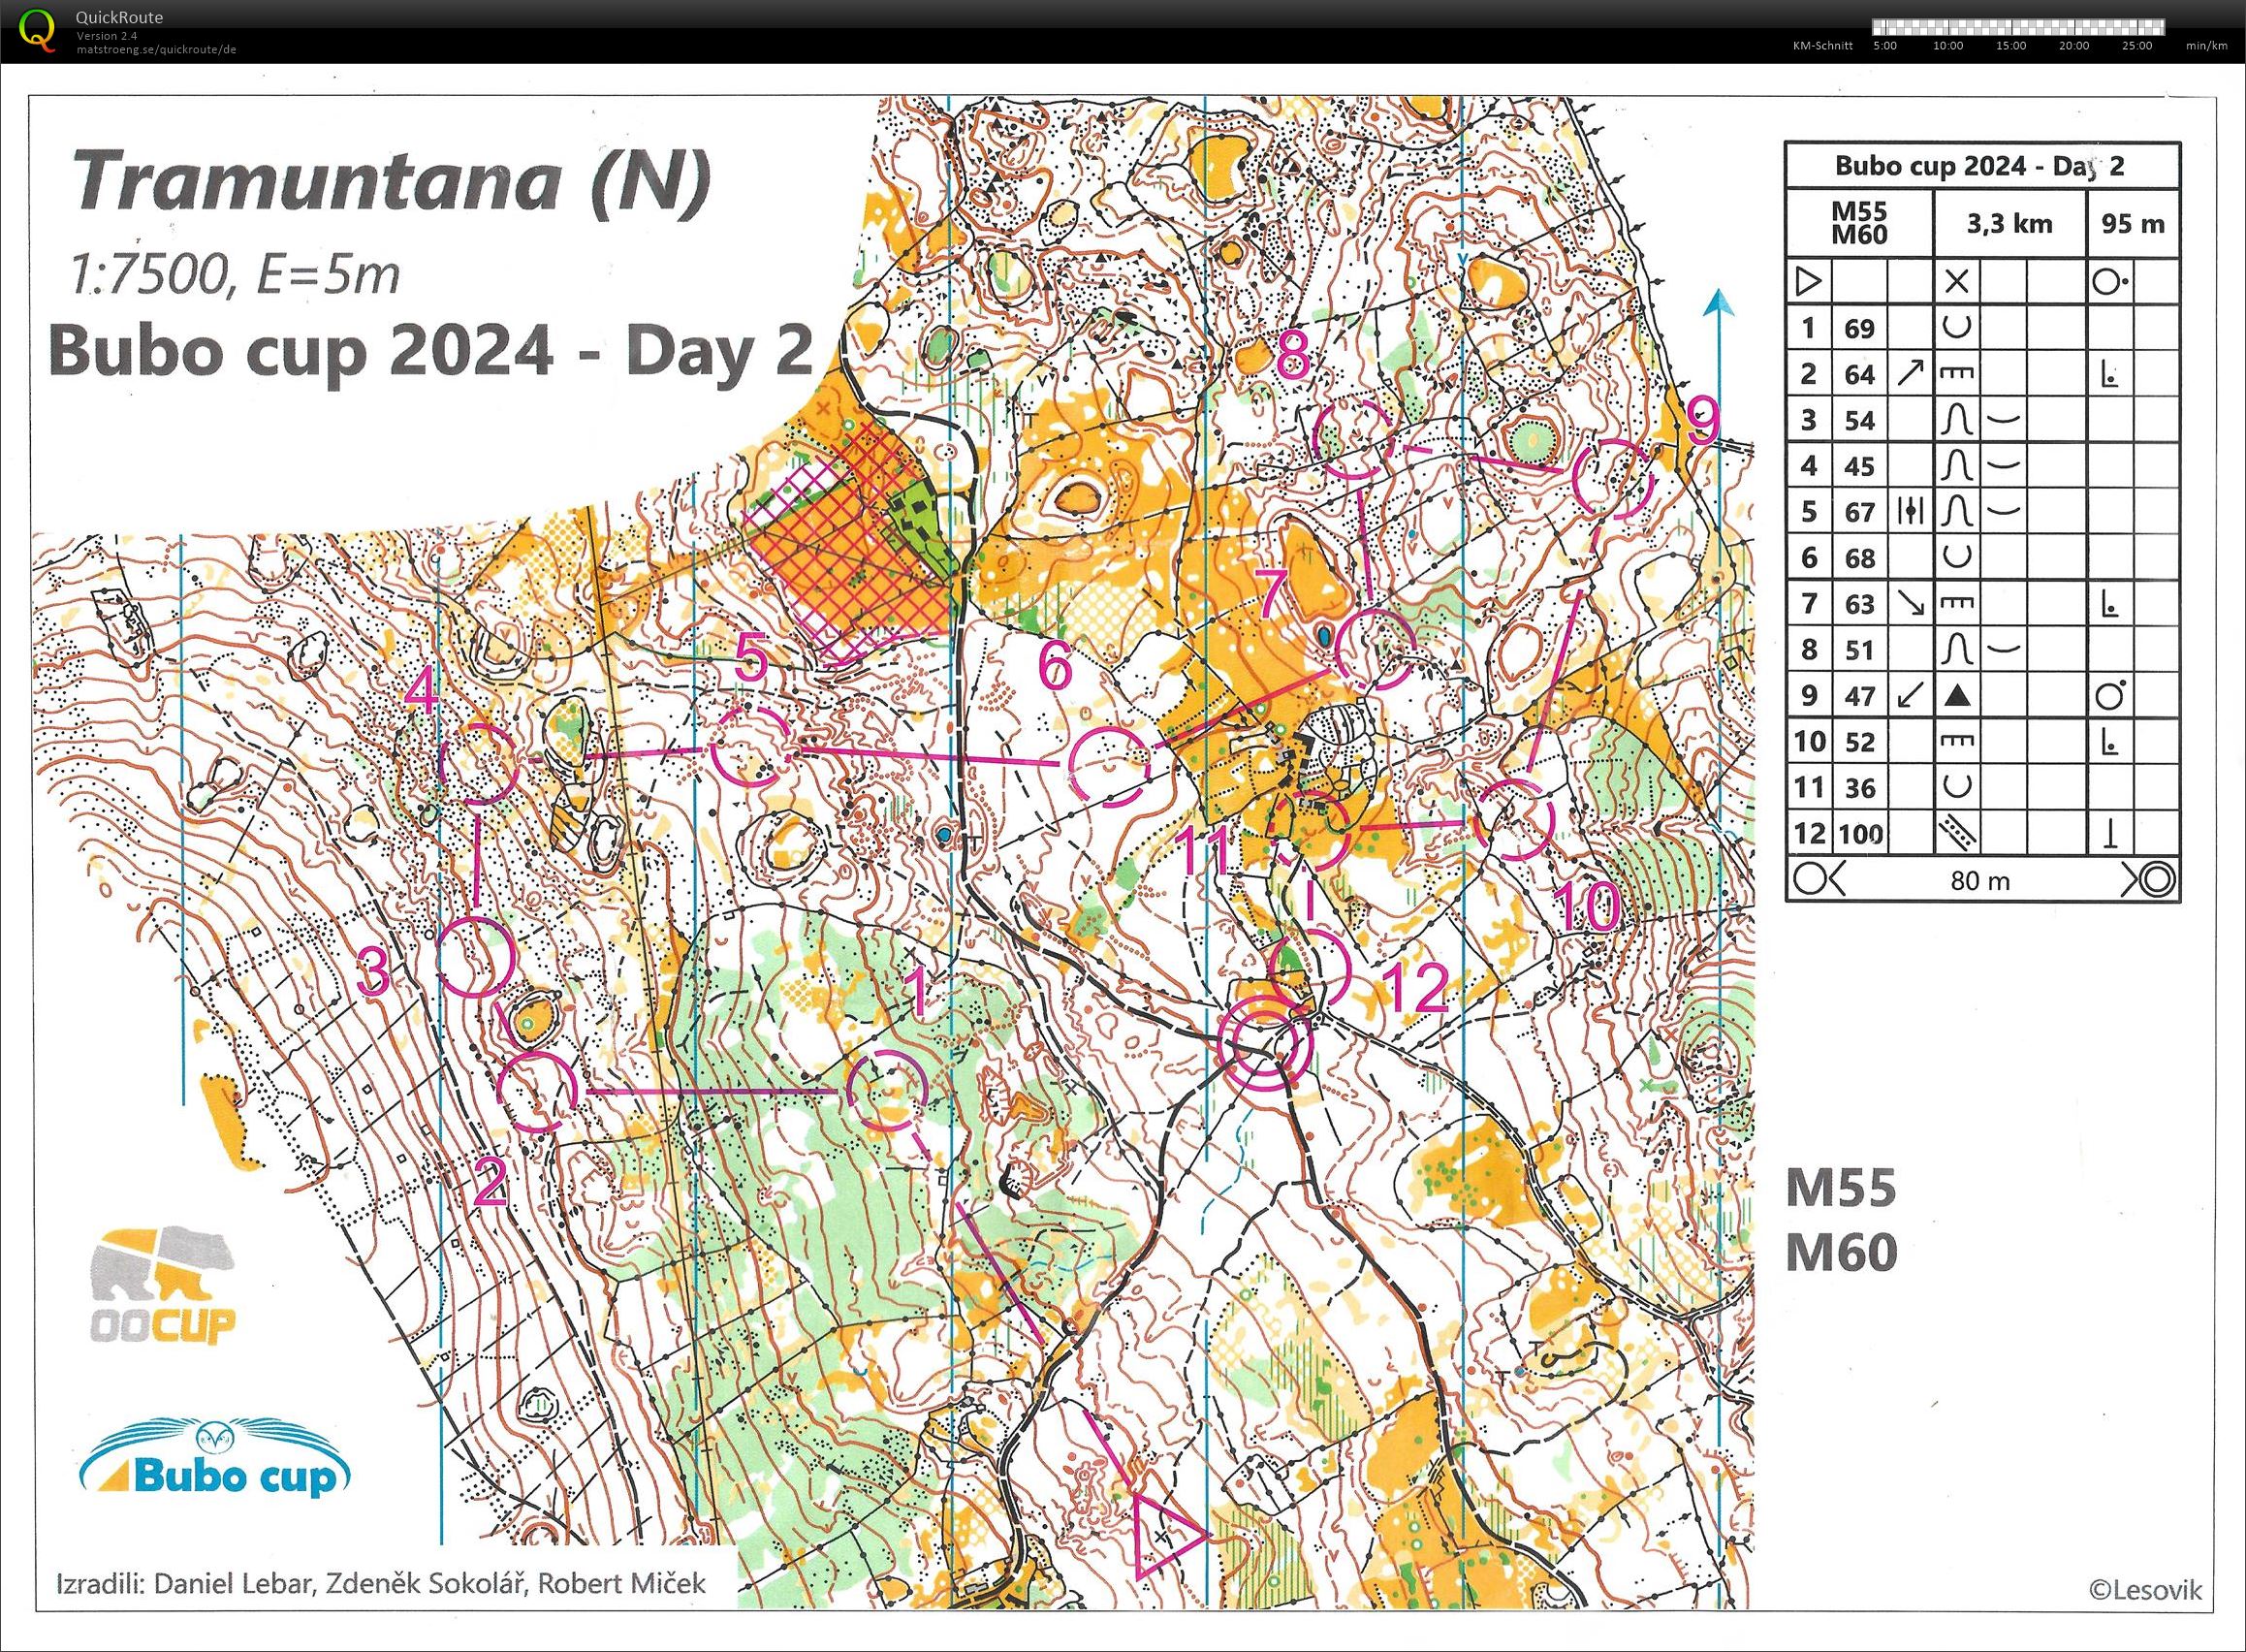
Task: Click control circle 3 on the map
Action: tap(477, 957)
